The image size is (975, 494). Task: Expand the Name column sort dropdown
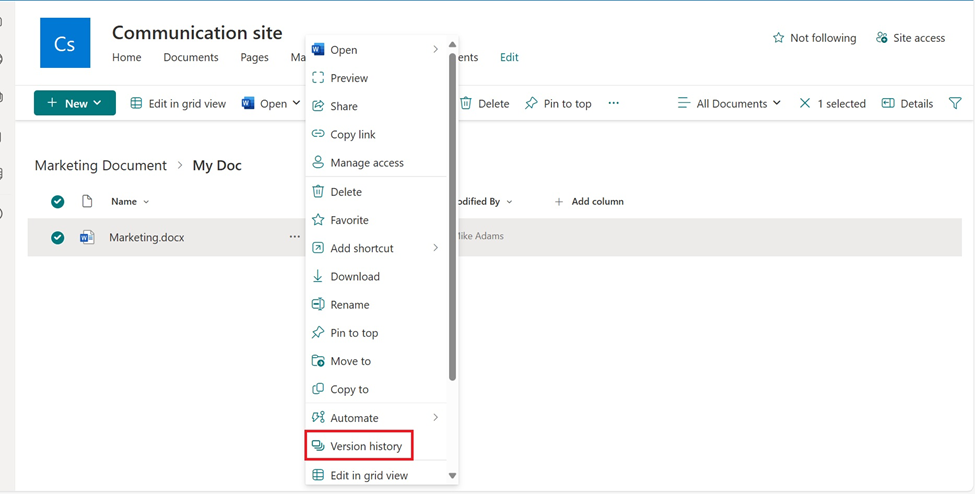point(146,202)
